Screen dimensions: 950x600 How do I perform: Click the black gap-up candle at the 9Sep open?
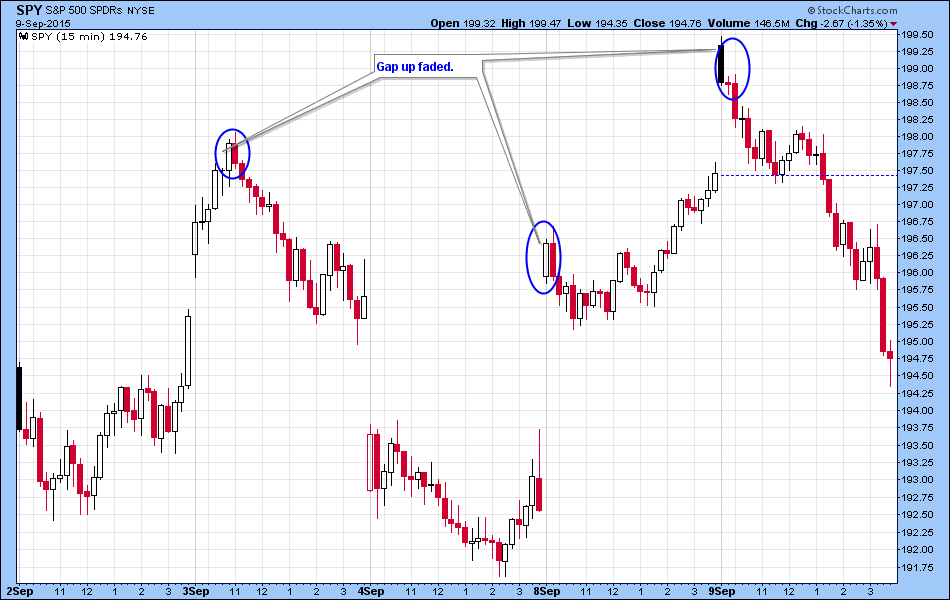pyautogui.click(x=721, y=64)
